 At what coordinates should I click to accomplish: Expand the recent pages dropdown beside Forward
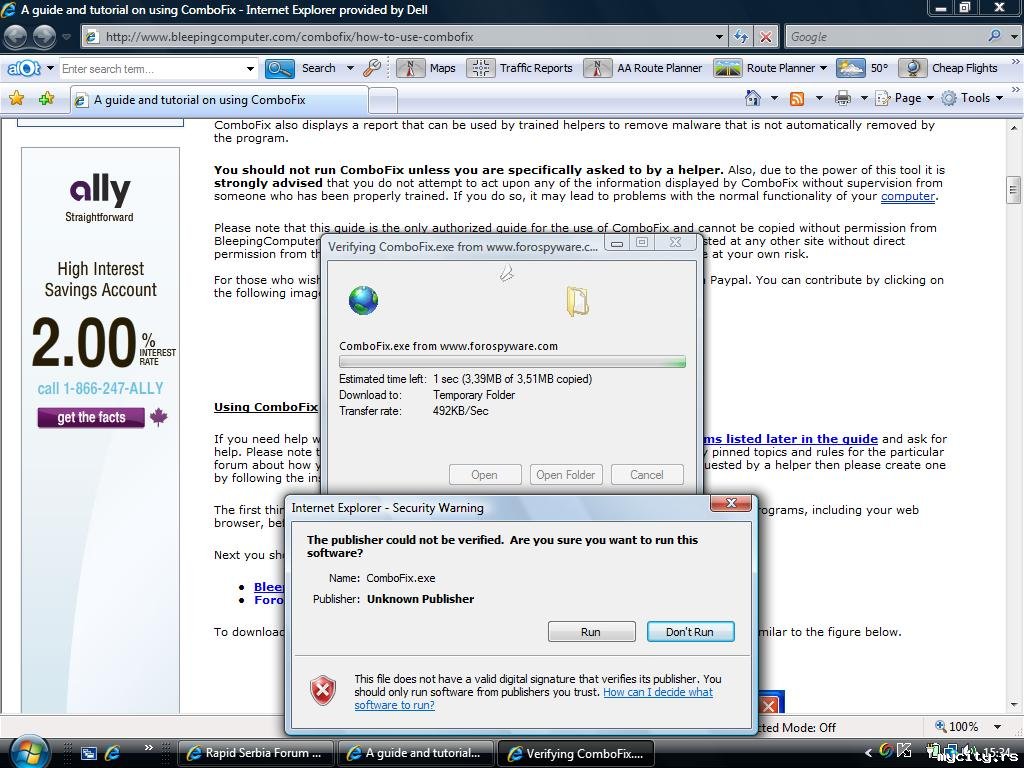tap(66, 37)
